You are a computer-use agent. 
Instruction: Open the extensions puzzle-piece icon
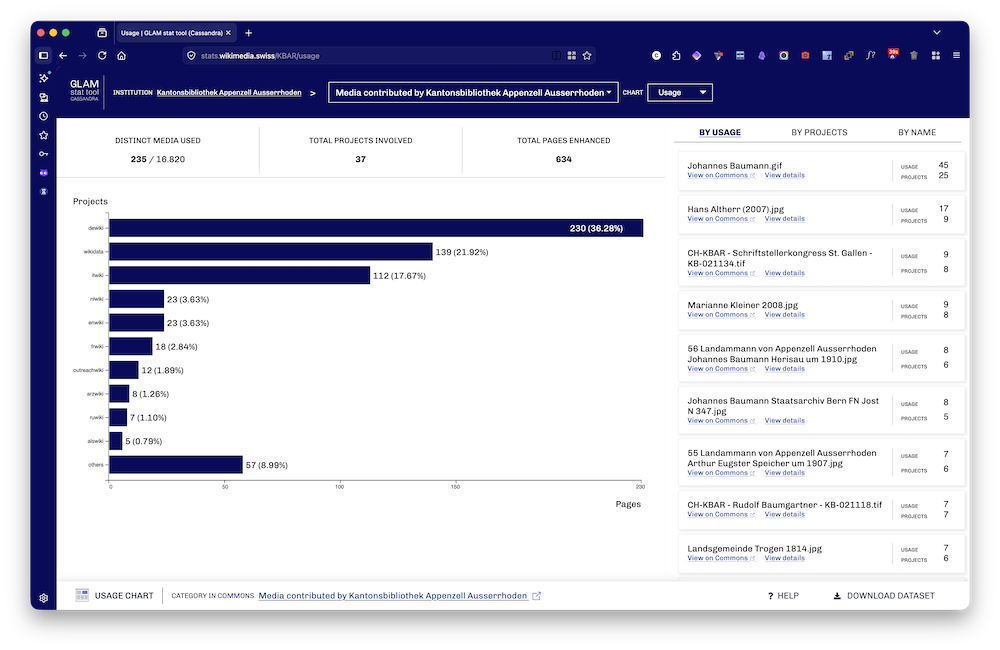coord(676,55)
